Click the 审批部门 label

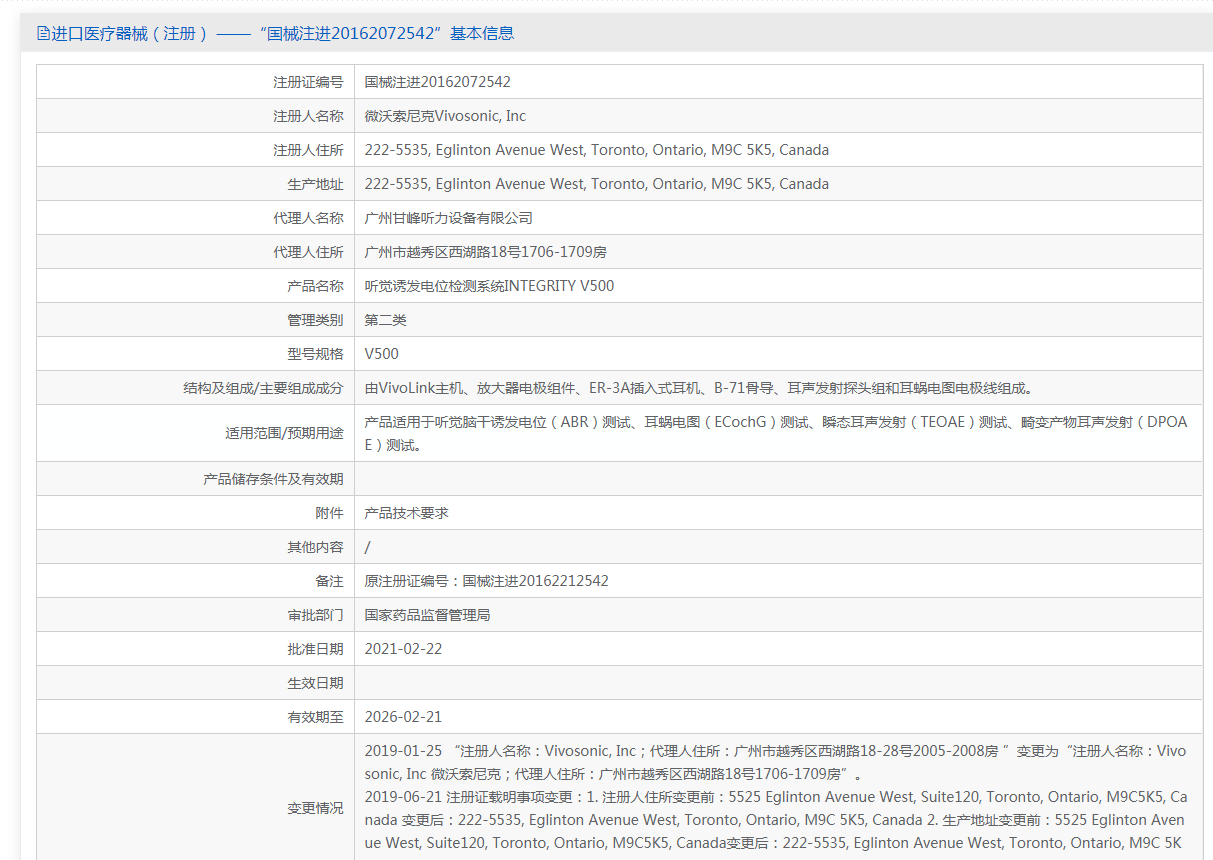(316, 615)
